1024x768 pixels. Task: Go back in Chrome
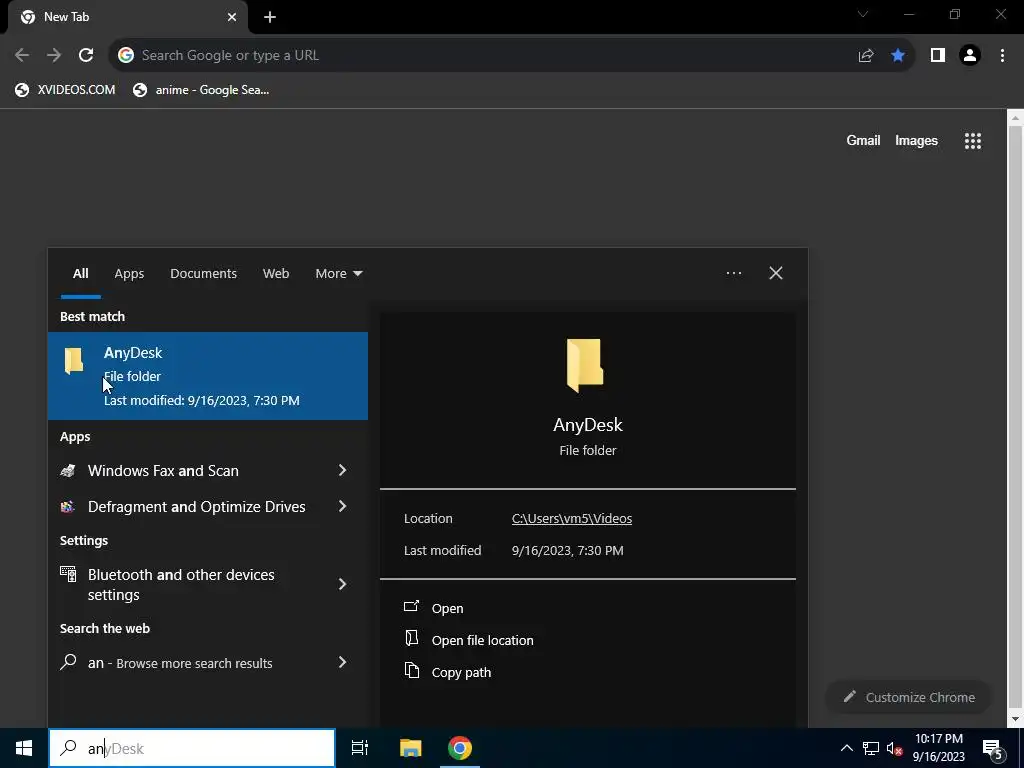point(22,56)
